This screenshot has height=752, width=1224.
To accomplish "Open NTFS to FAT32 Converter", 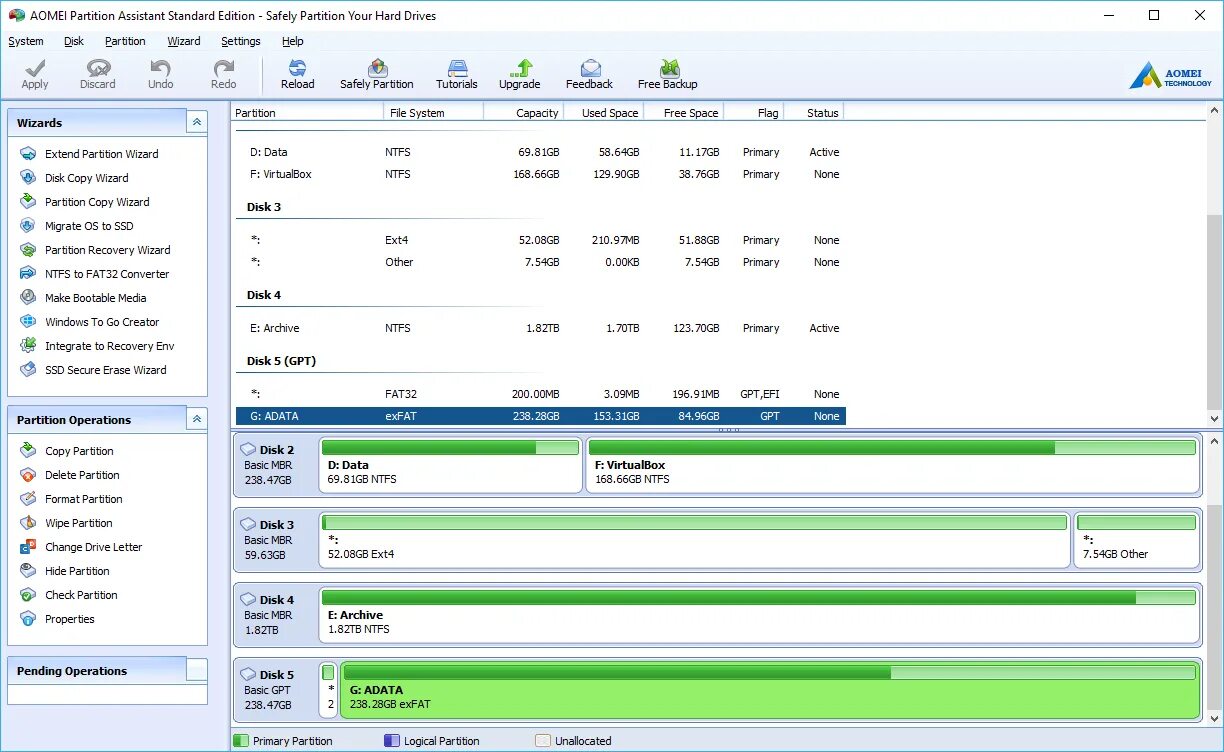I will point(107,274).
